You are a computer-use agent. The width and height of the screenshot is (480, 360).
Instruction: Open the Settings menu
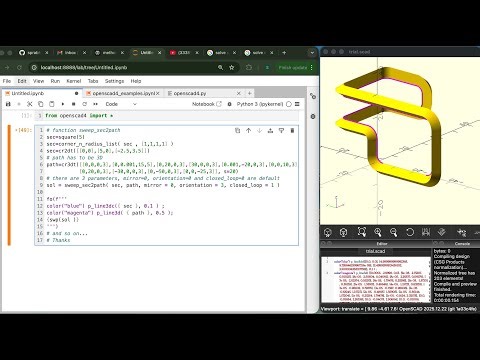[x=114, y=81]
